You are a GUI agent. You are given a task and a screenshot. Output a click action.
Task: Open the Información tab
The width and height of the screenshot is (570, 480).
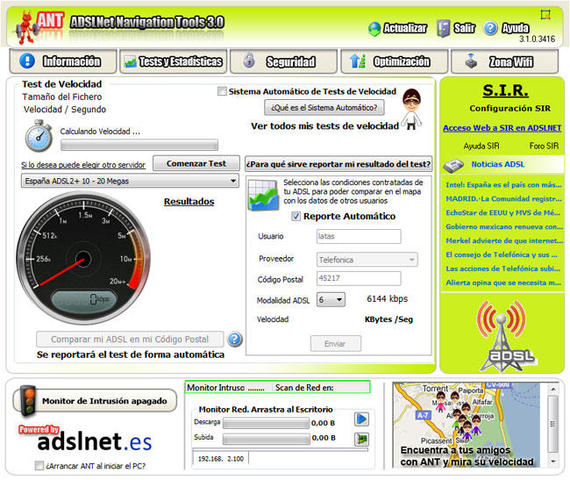click(x=63, y=61)
